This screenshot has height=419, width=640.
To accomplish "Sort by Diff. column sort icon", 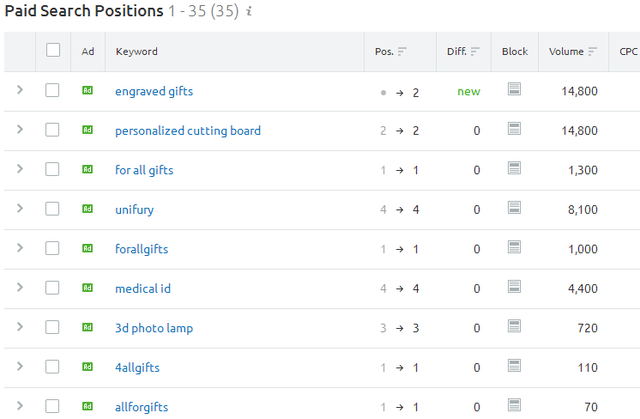I will point(475,51).
